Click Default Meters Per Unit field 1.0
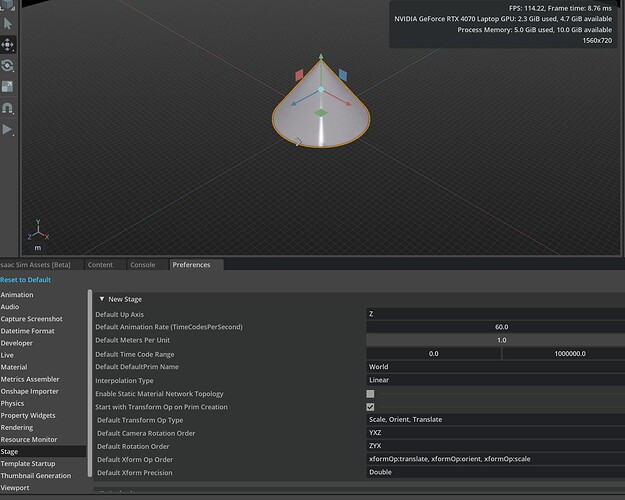 coord(495,340)
